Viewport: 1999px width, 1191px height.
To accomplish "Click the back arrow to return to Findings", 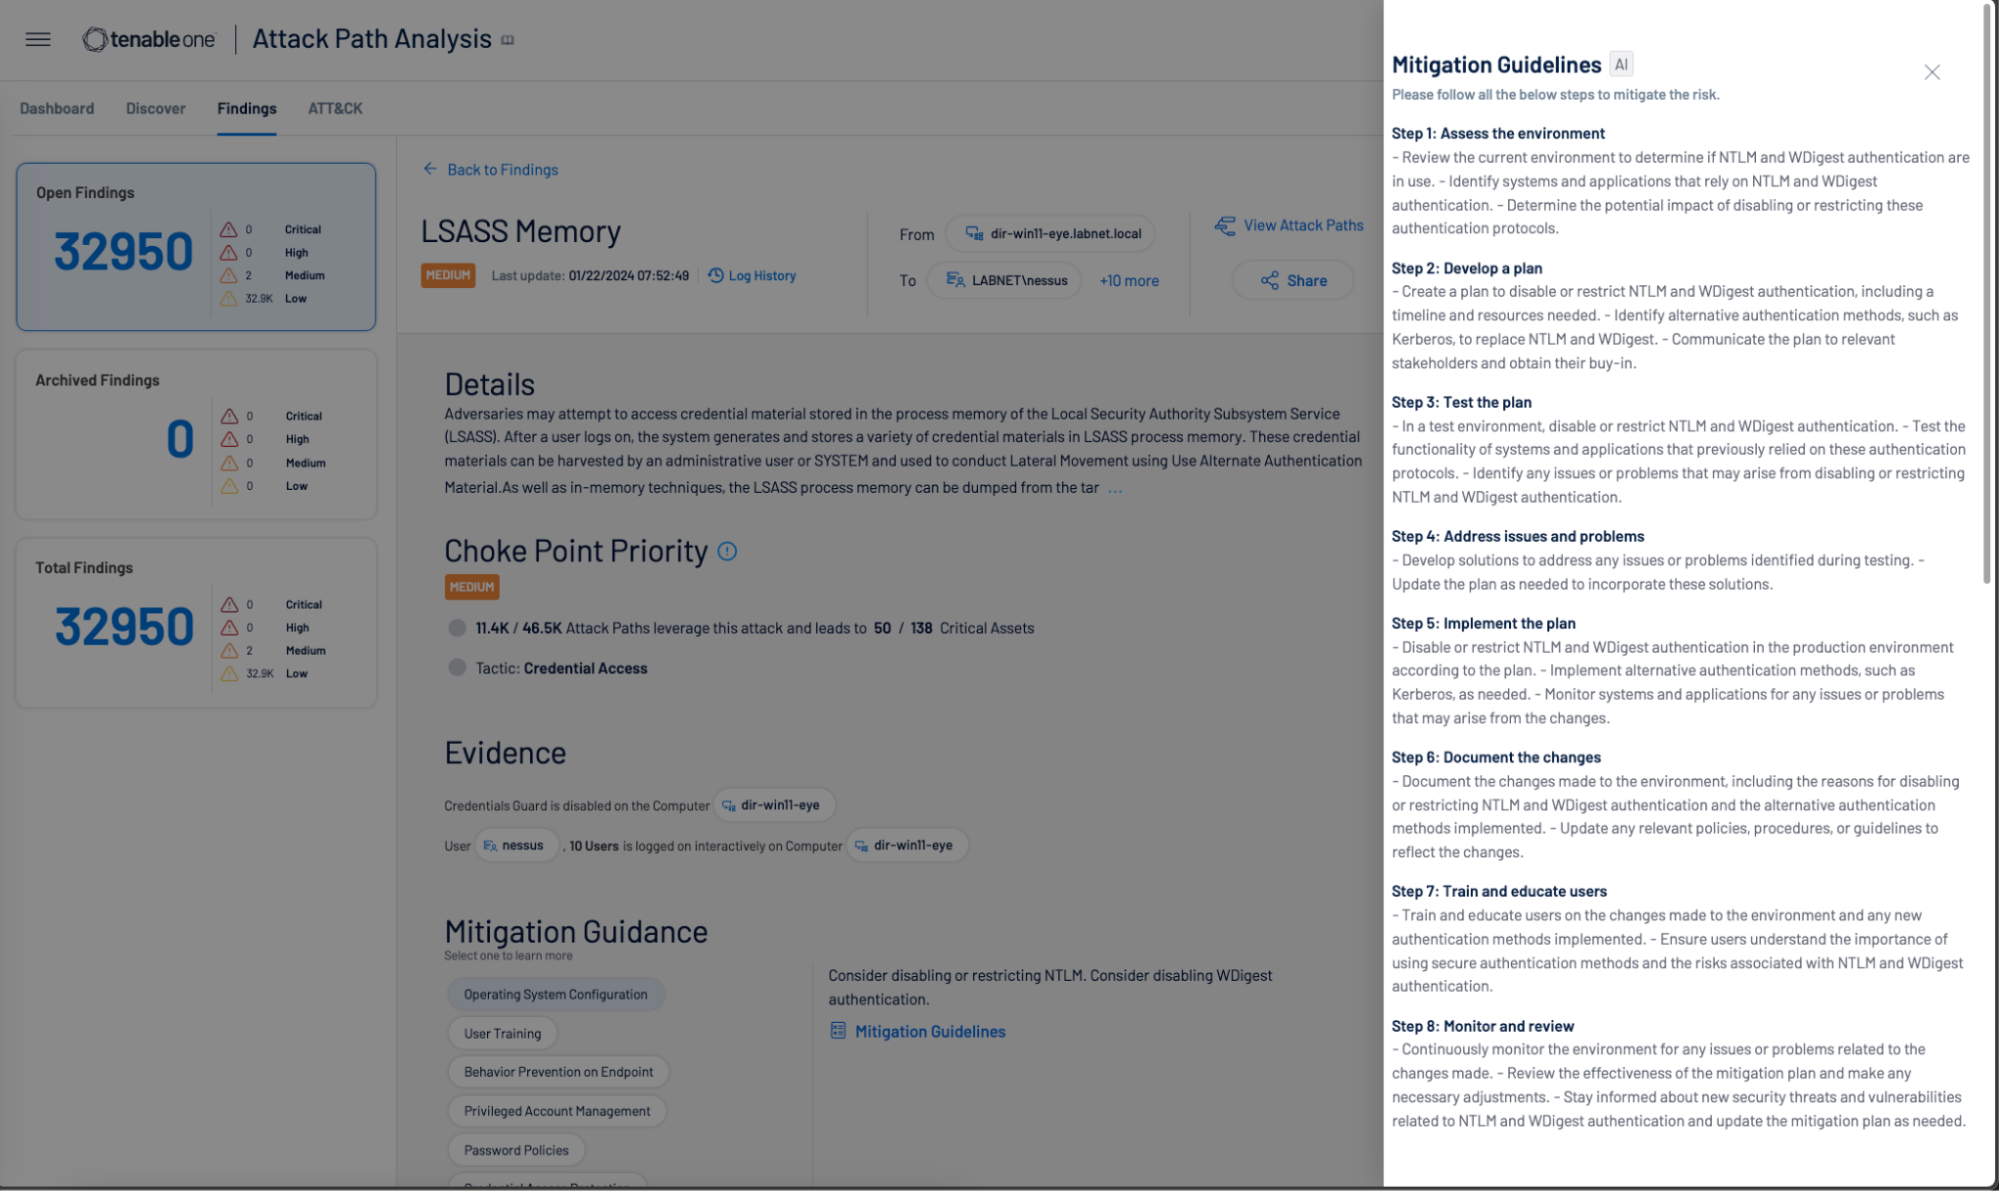I will point(431,170).
